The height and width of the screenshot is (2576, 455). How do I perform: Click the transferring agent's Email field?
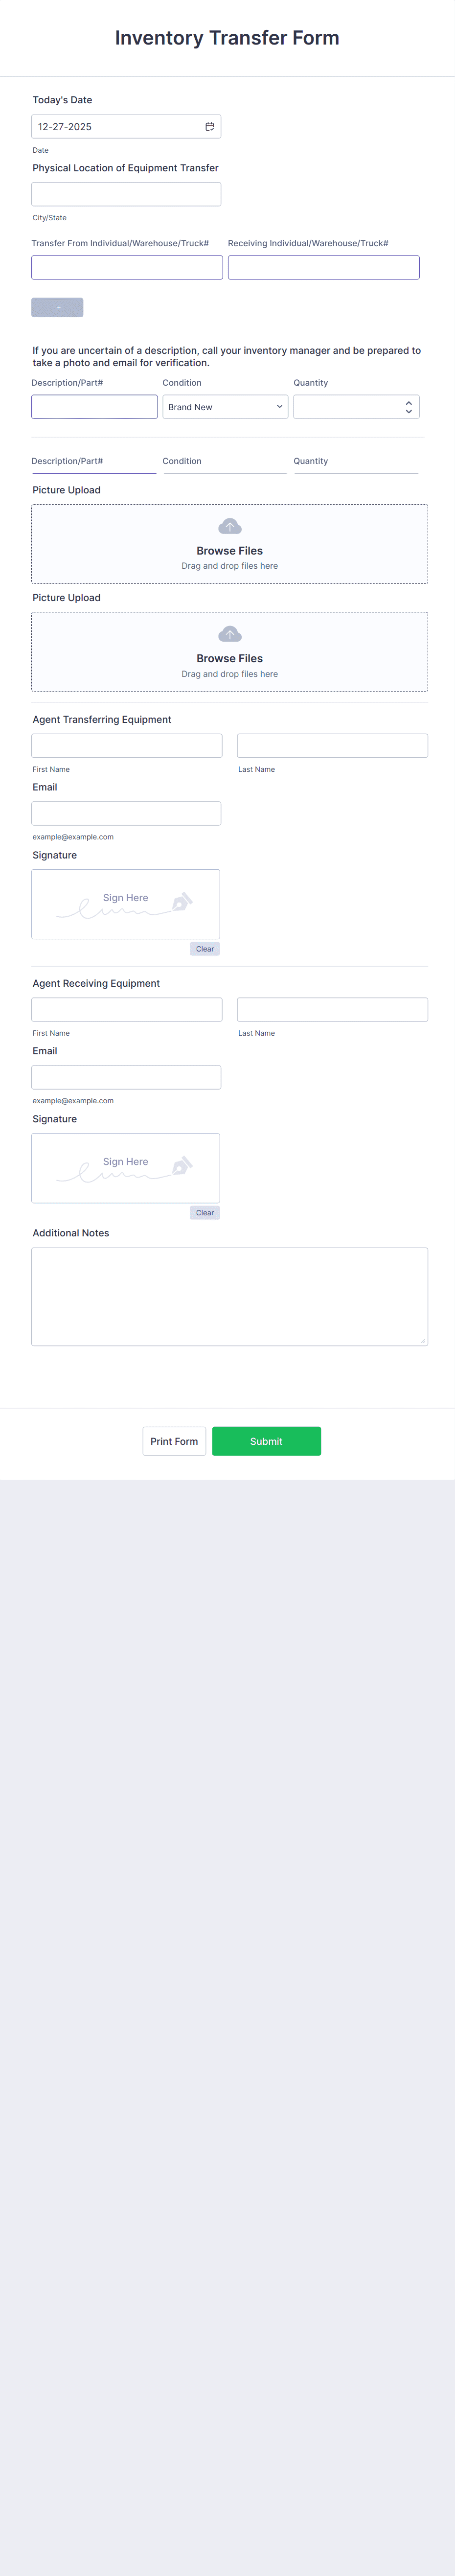click(x=126, y=813)
